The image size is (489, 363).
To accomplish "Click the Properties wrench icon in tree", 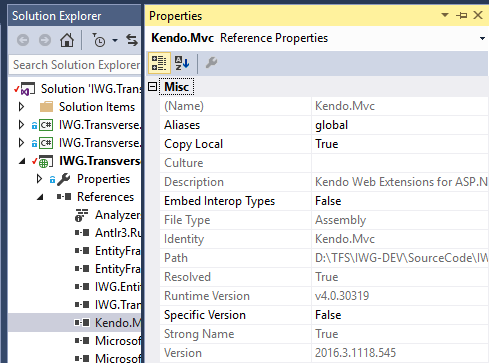I will pos(63,179).
